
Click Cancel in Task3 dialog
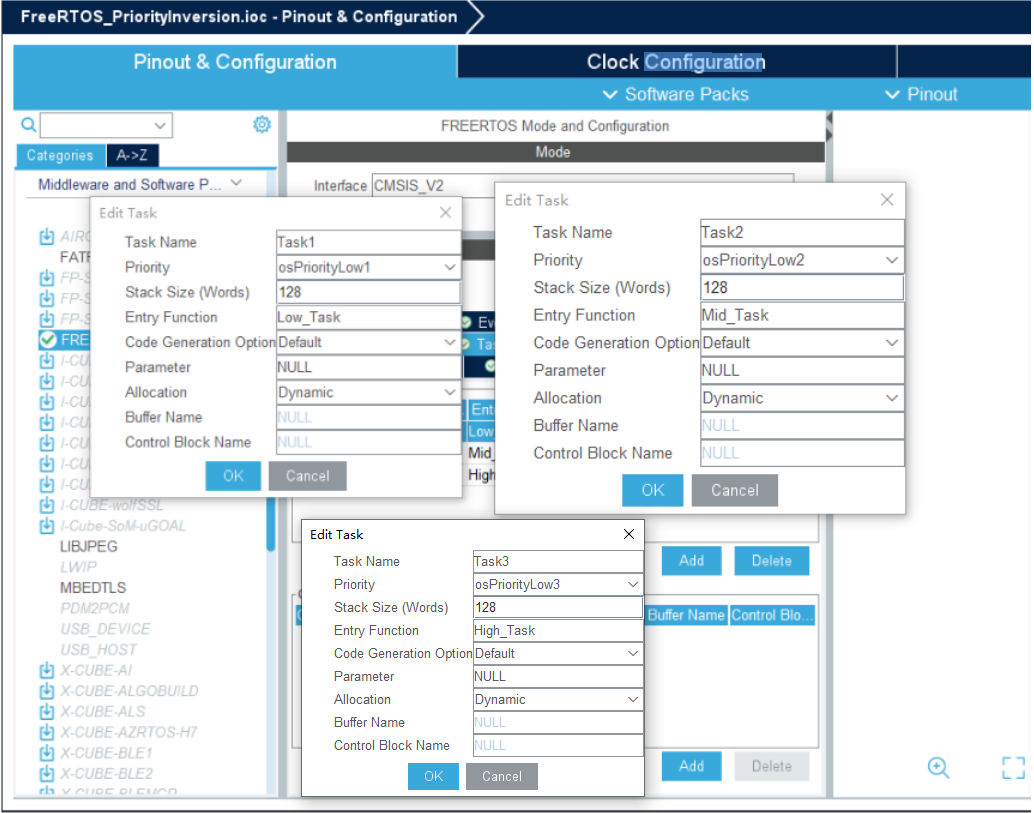(502, 776)
